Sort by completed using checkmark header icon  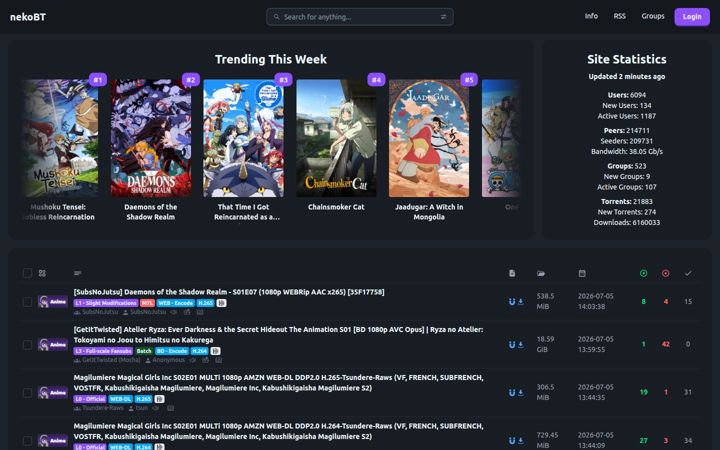point(688,273)
